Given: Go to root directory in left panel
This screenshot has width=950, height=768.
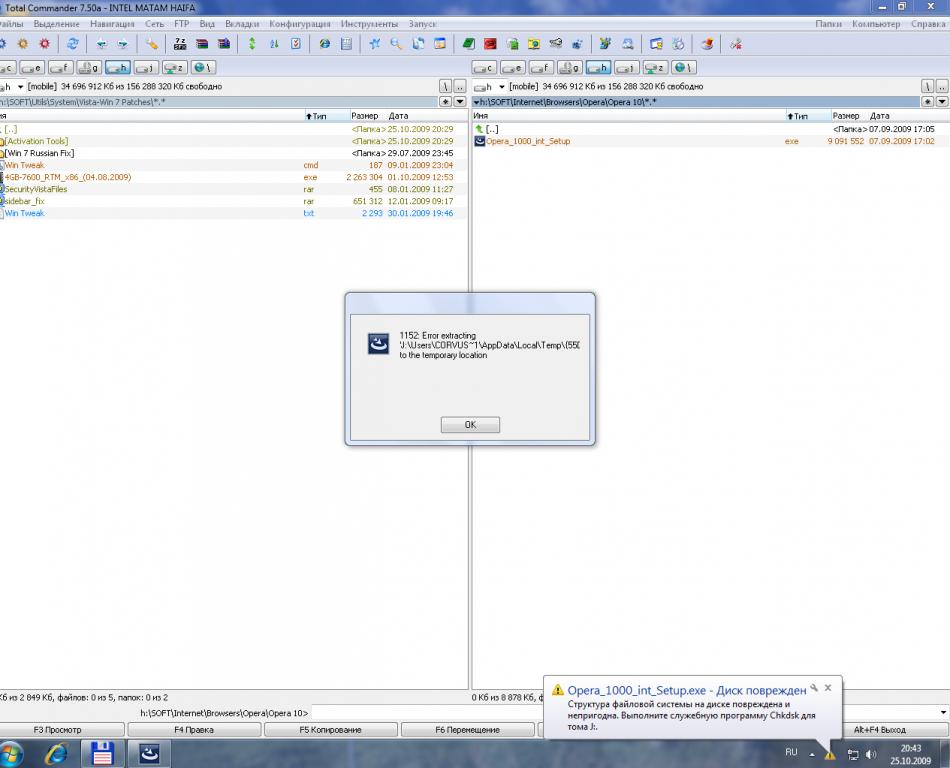Looking at the screenshot, I should coord(445,87).
